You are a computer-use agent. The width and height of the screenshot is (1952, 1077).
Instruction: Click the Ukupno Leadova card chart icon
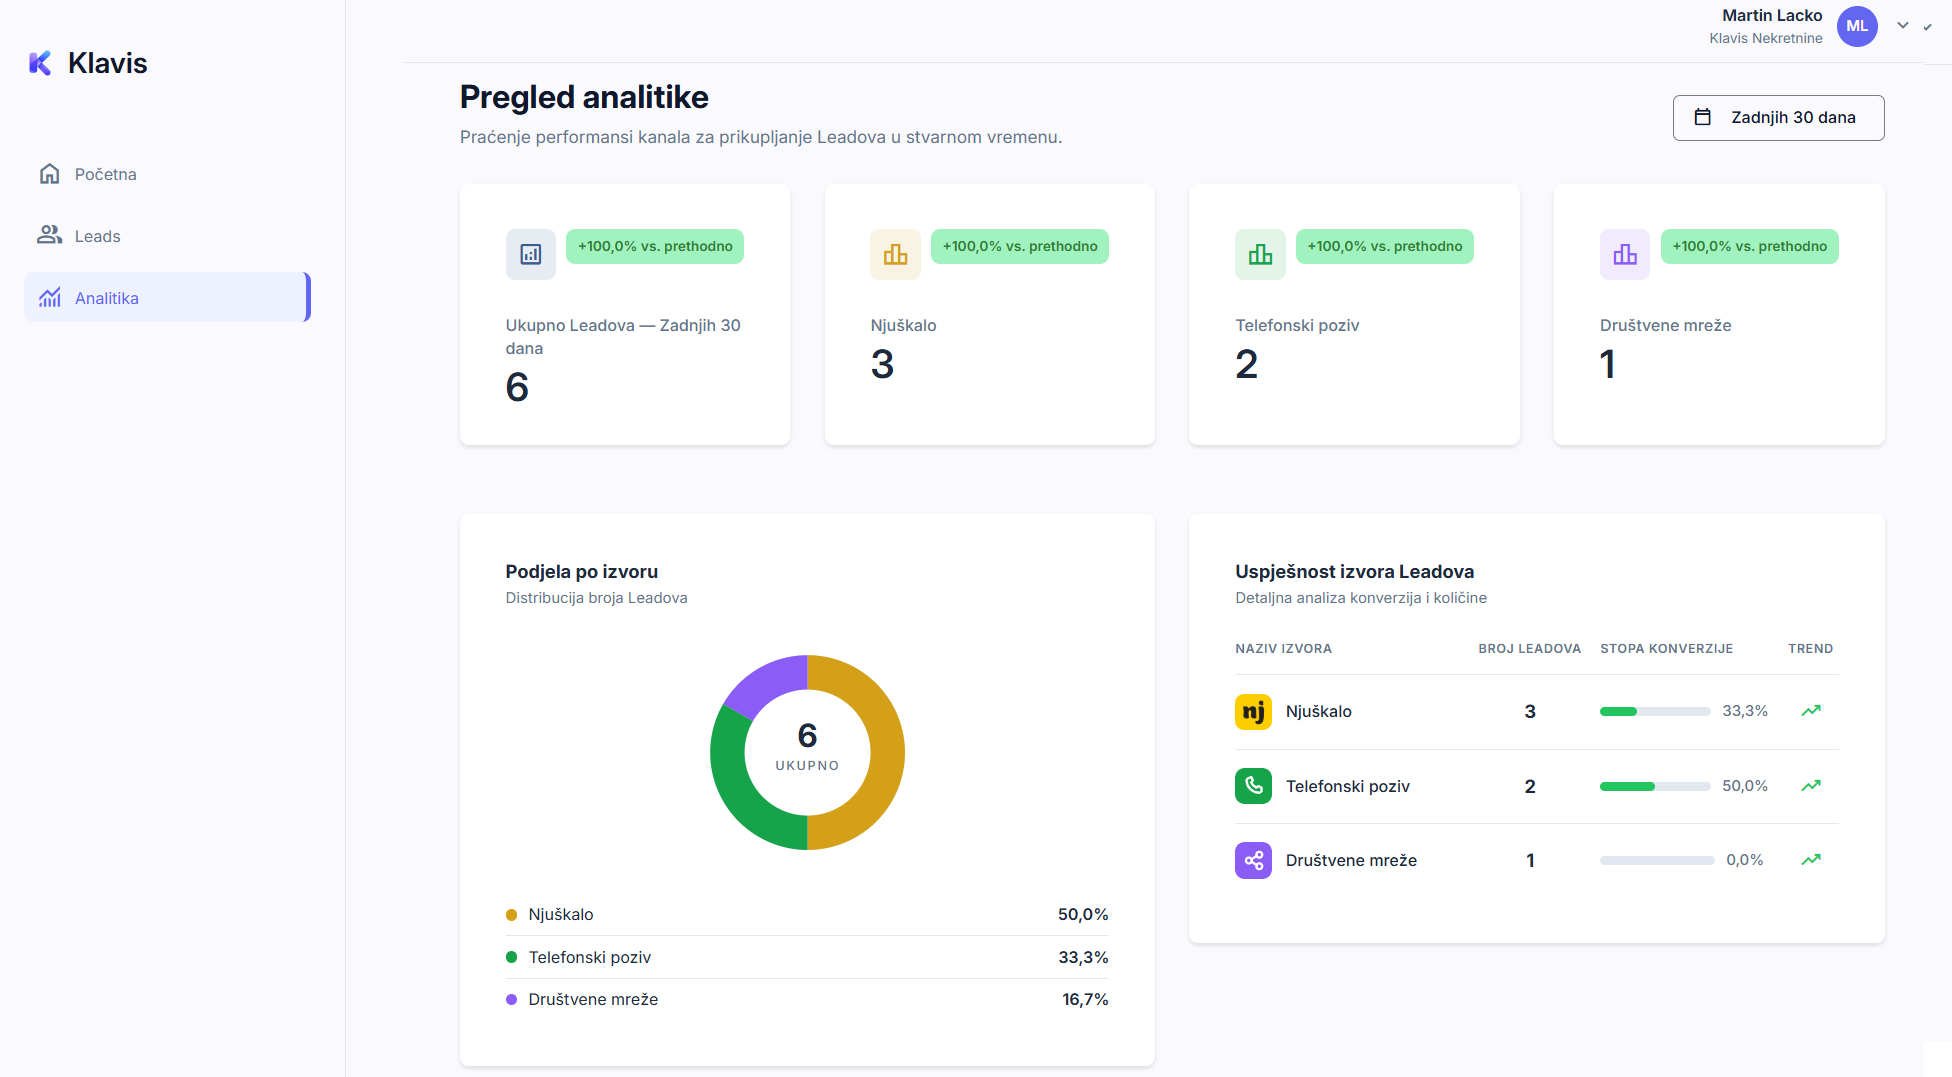click(531, 254)
